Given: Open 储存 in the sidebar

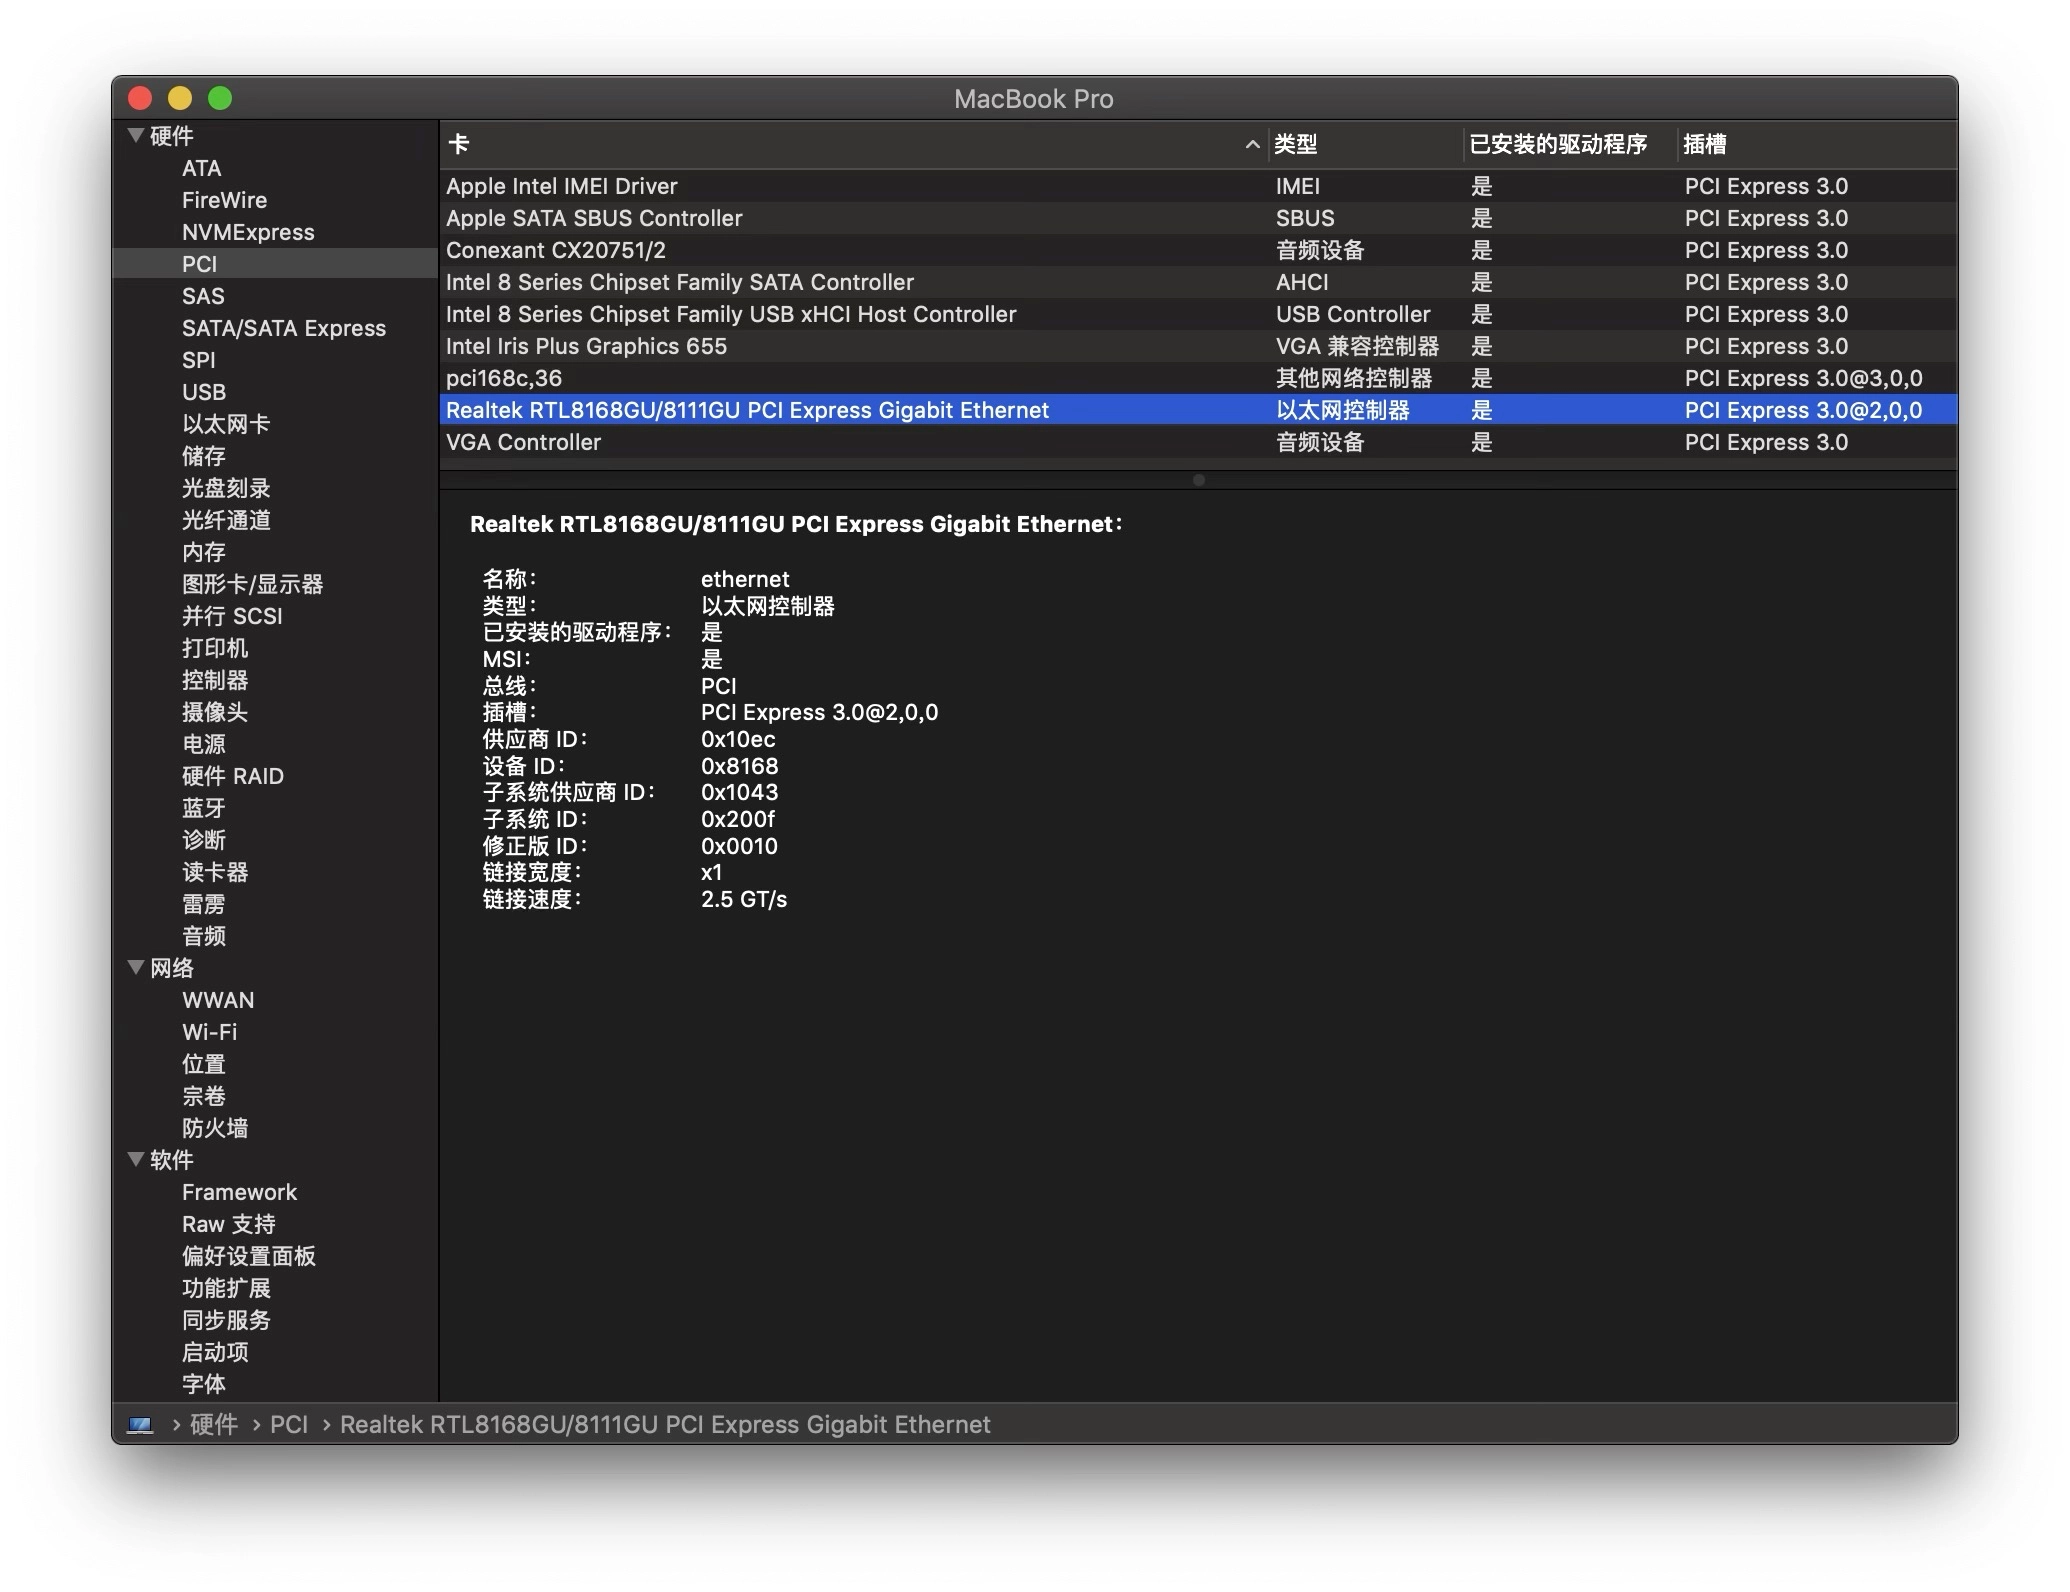Looking at the screenshot, I should click(275, 456).
